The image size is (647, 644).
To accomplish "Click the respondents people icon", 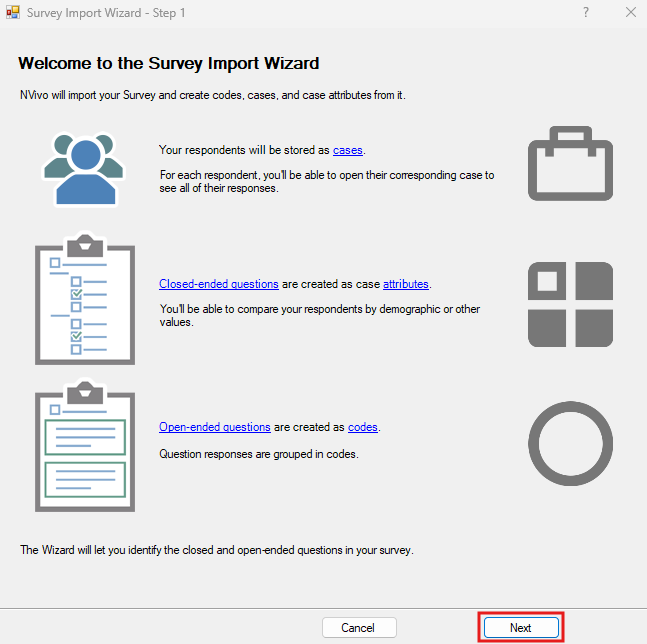I will 84,169.
